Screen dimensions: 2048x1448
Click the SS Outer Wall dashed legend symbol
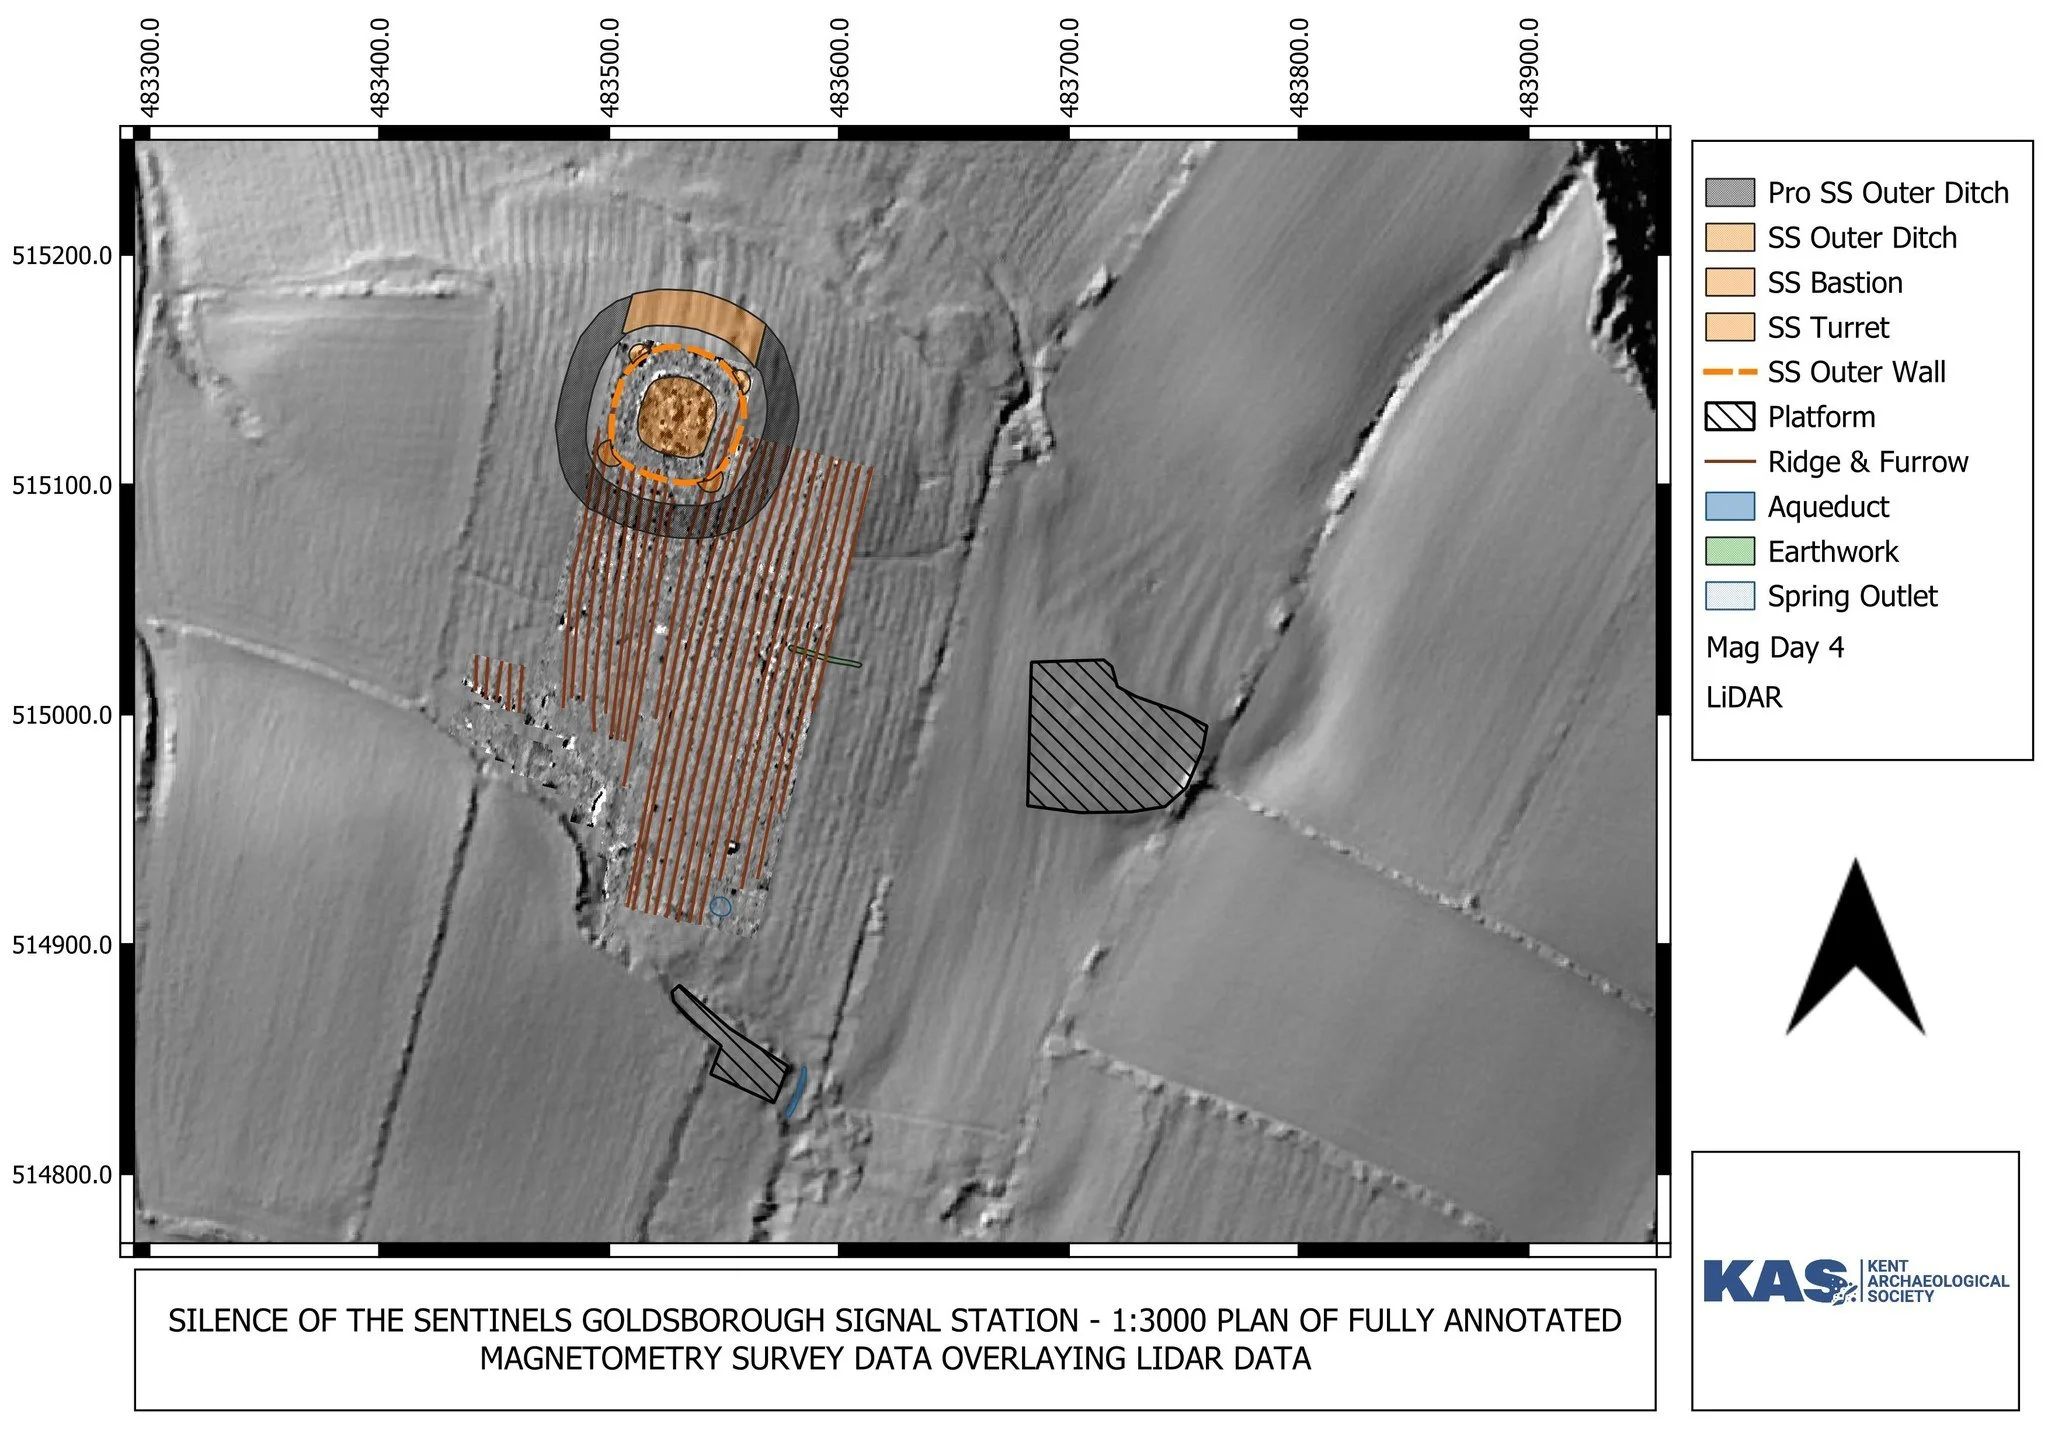pos(1729,372)
